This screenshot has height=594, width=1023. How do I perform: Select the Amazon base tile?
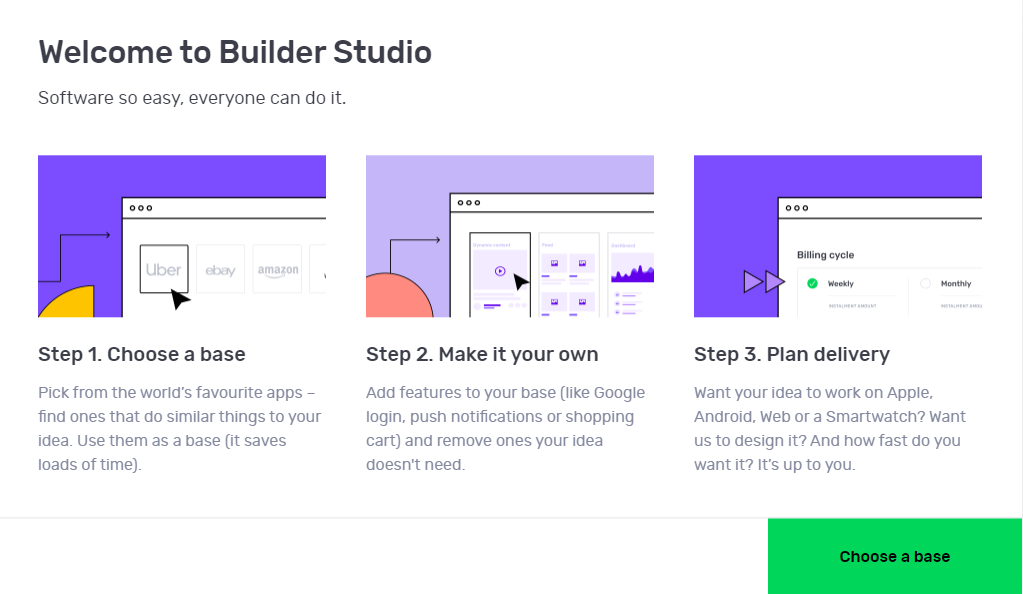[x=278, y=268]
